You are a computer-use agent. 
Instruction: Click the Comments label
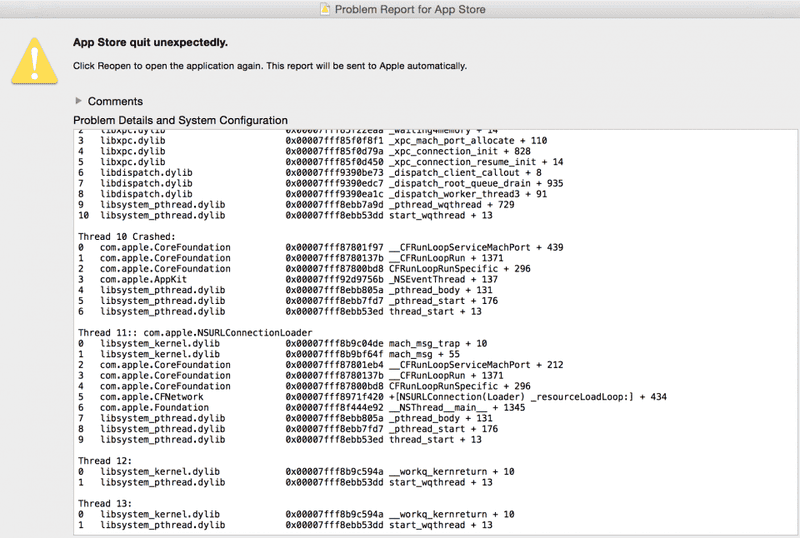click(x=115, y=101)
